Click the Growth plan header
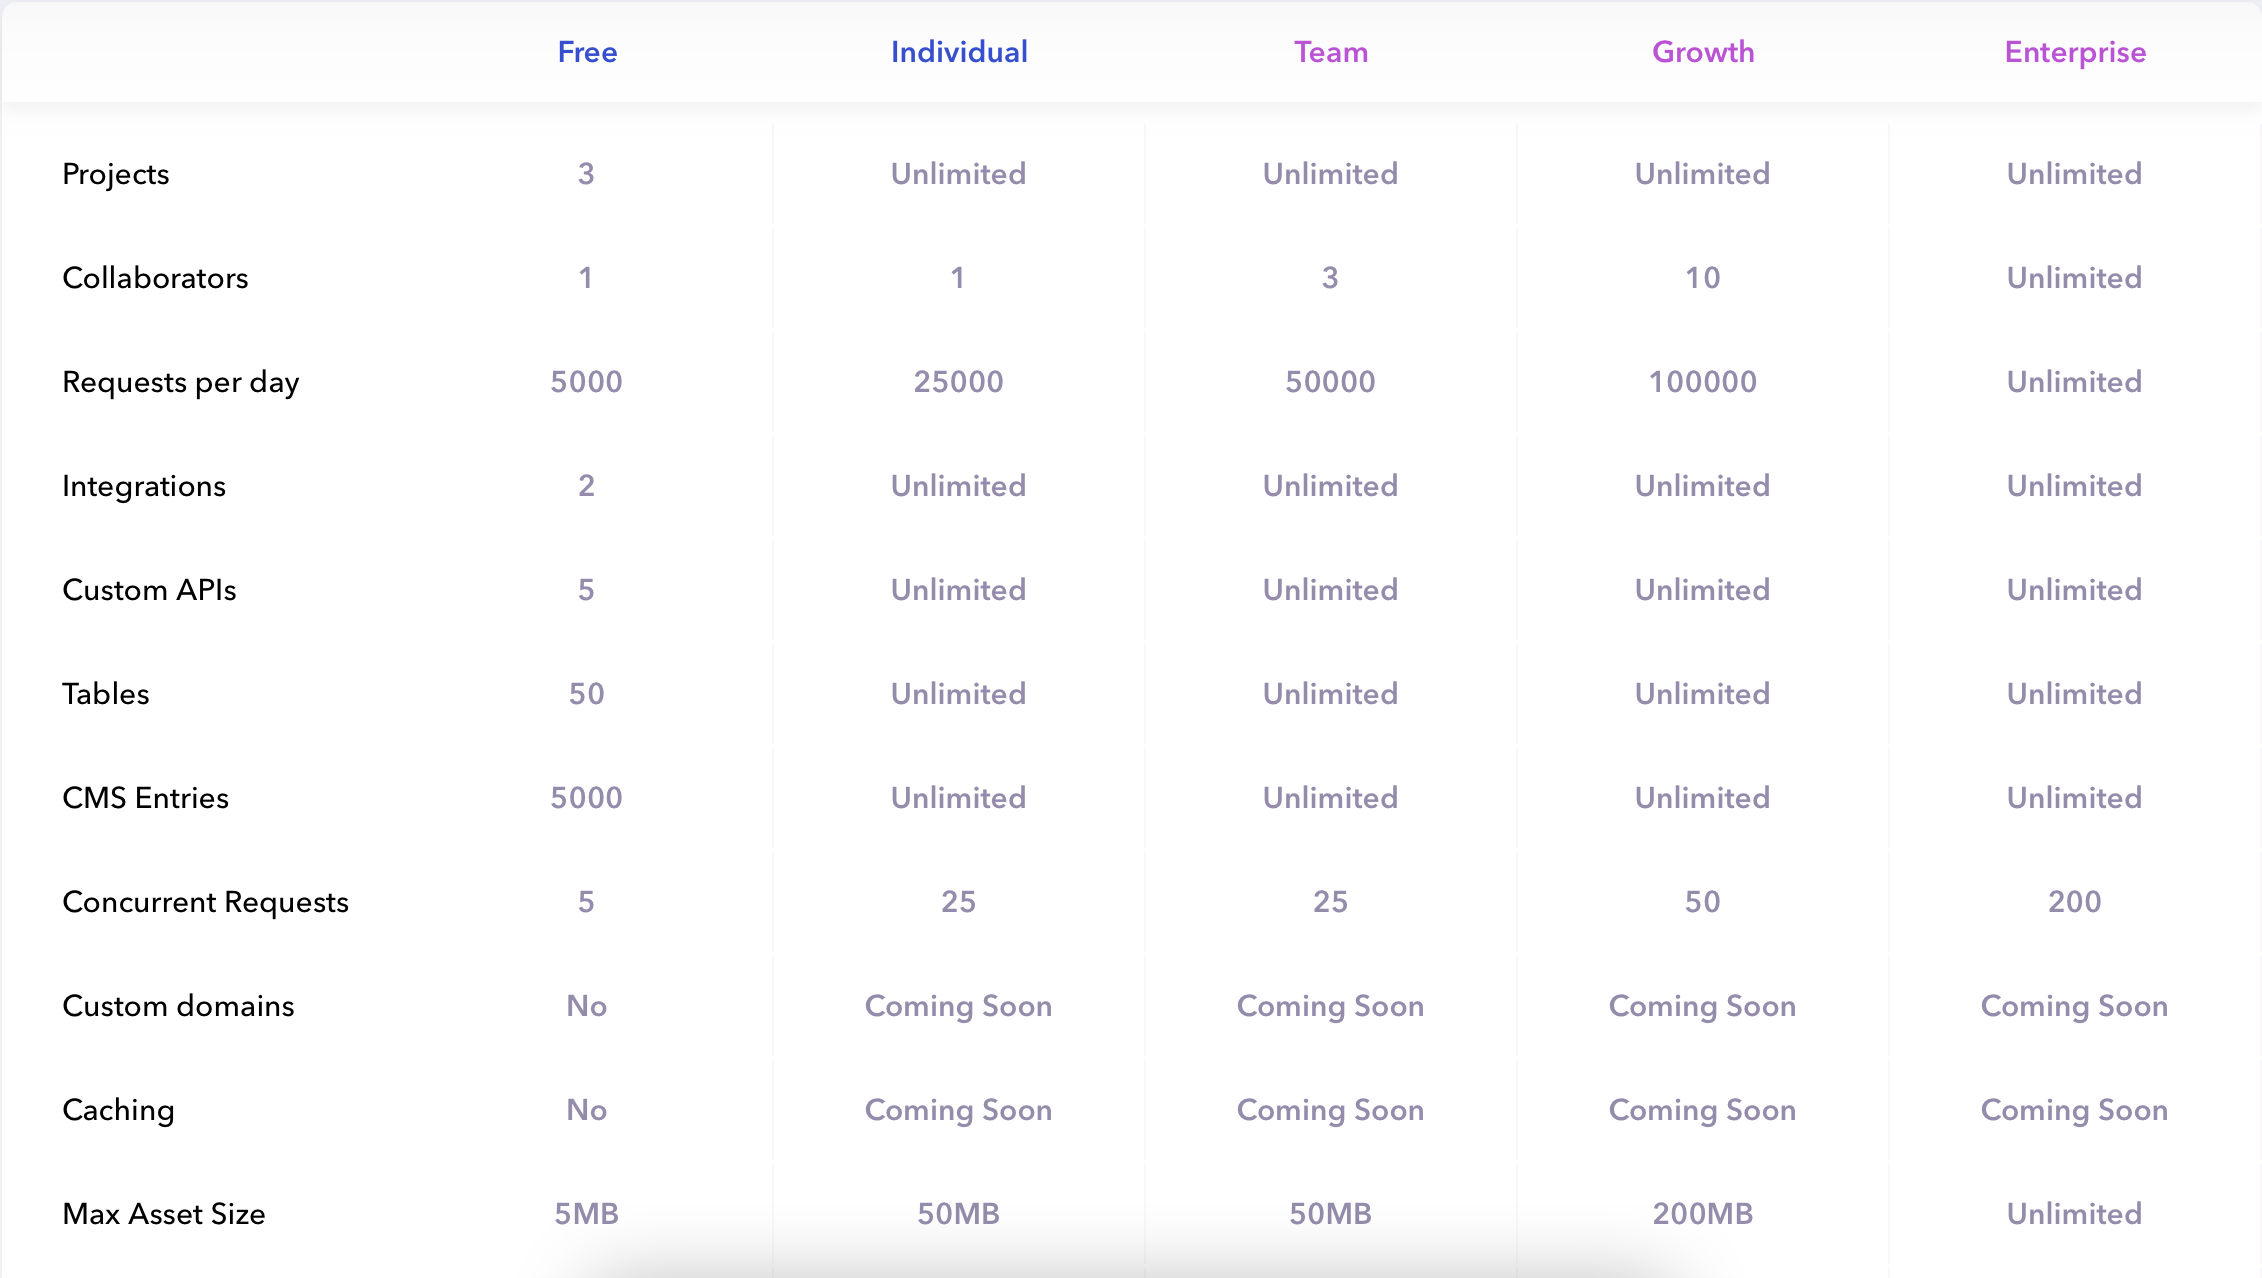This screenshot has height=1278, width=2262. [1703, 52]
